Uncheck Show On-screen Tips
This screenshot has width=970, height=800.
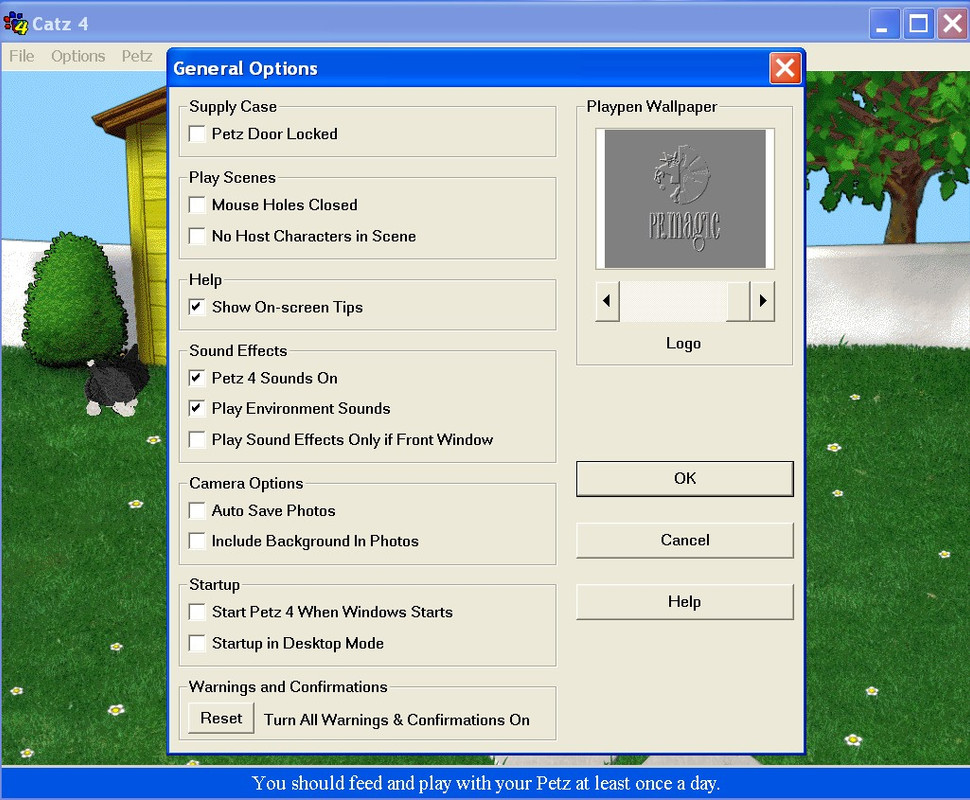pos(197,307)
